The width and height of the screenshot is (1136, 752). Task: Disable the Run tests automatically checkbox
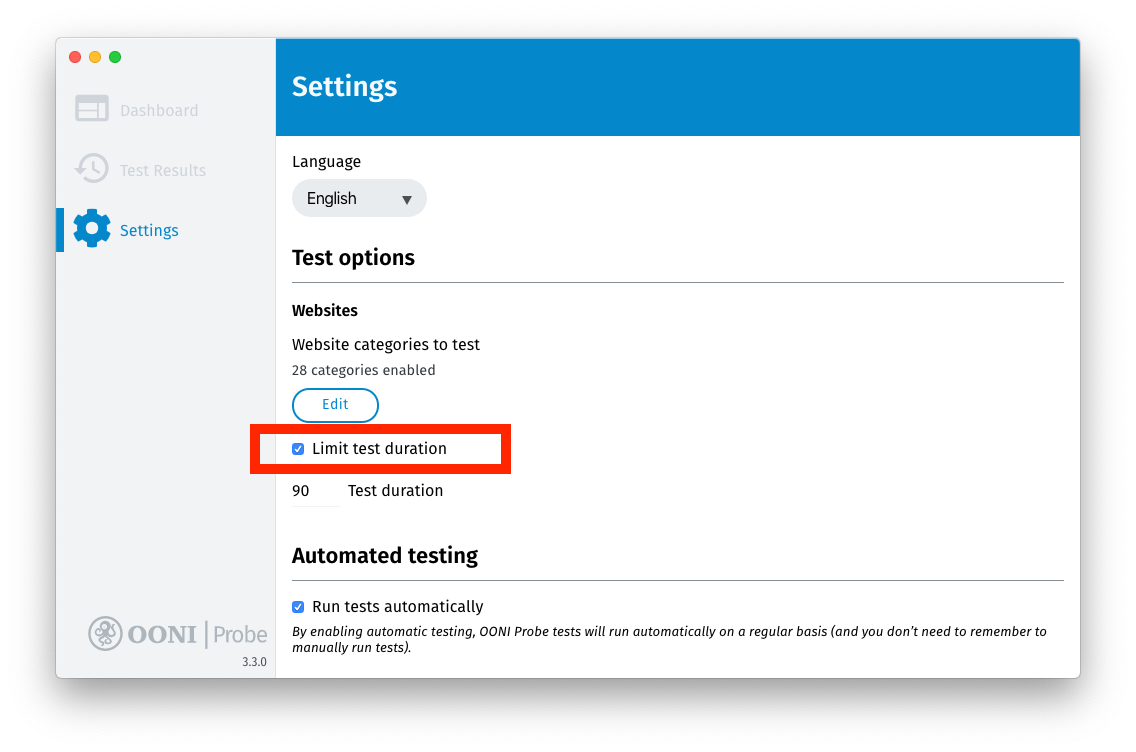point(298,607)
